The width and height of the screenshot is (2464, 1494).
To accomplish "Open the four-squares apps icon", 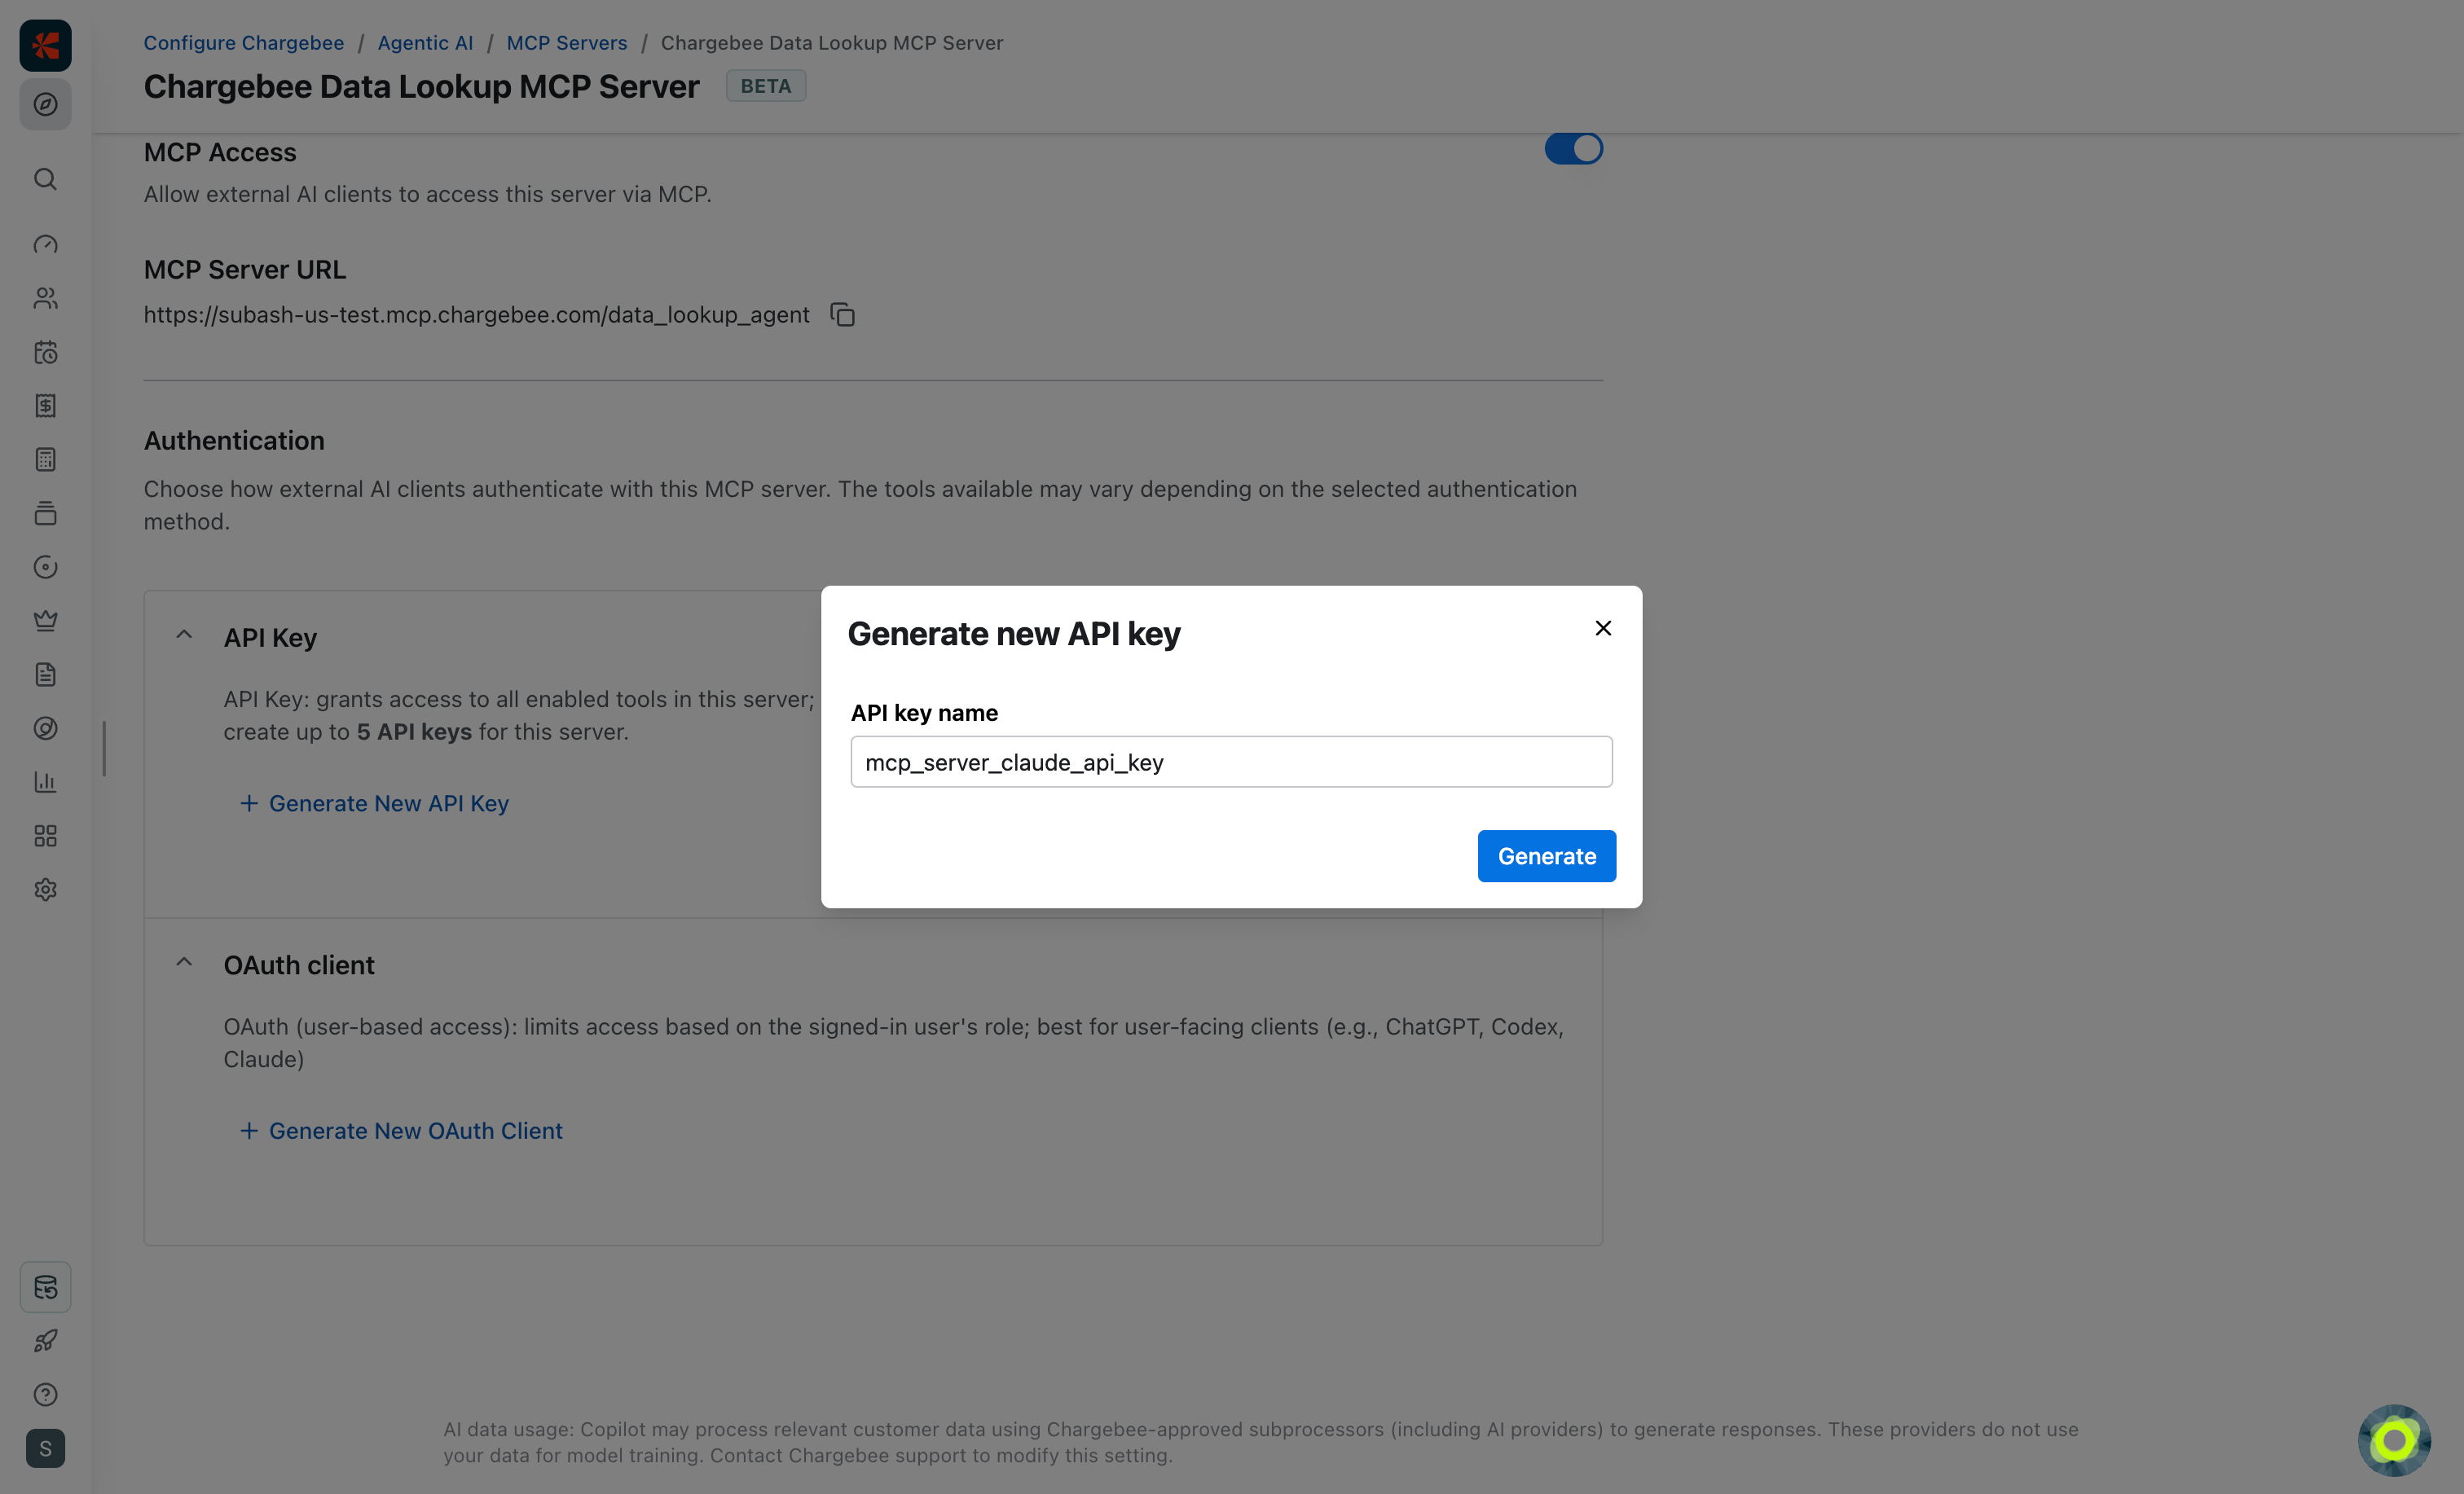I will click(x=45, y=836).
